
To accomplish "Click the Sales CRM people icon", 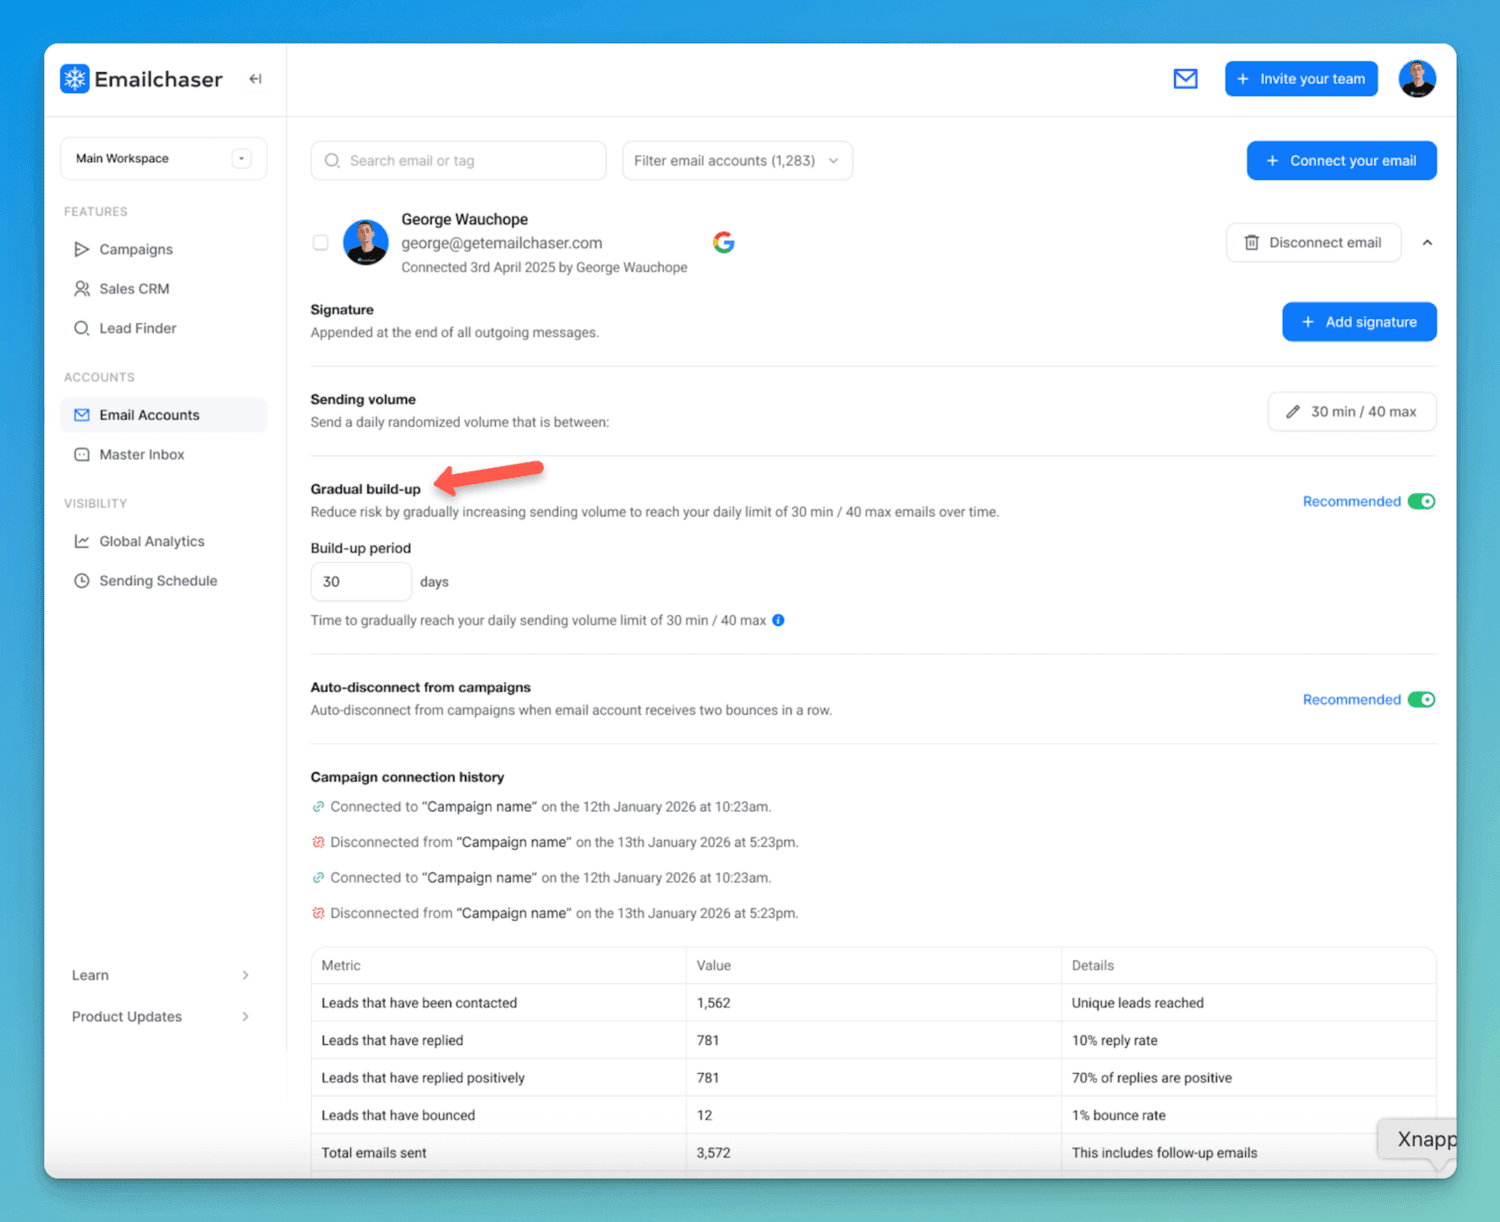I will 82,289.
